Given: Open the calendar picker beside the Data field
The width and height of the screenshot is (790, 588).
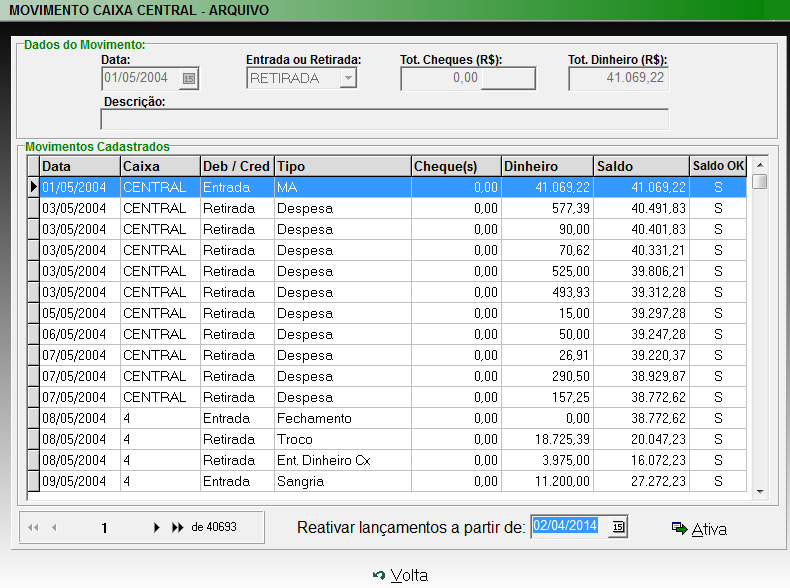Looking at the screenshot, I should pos(189,79).
